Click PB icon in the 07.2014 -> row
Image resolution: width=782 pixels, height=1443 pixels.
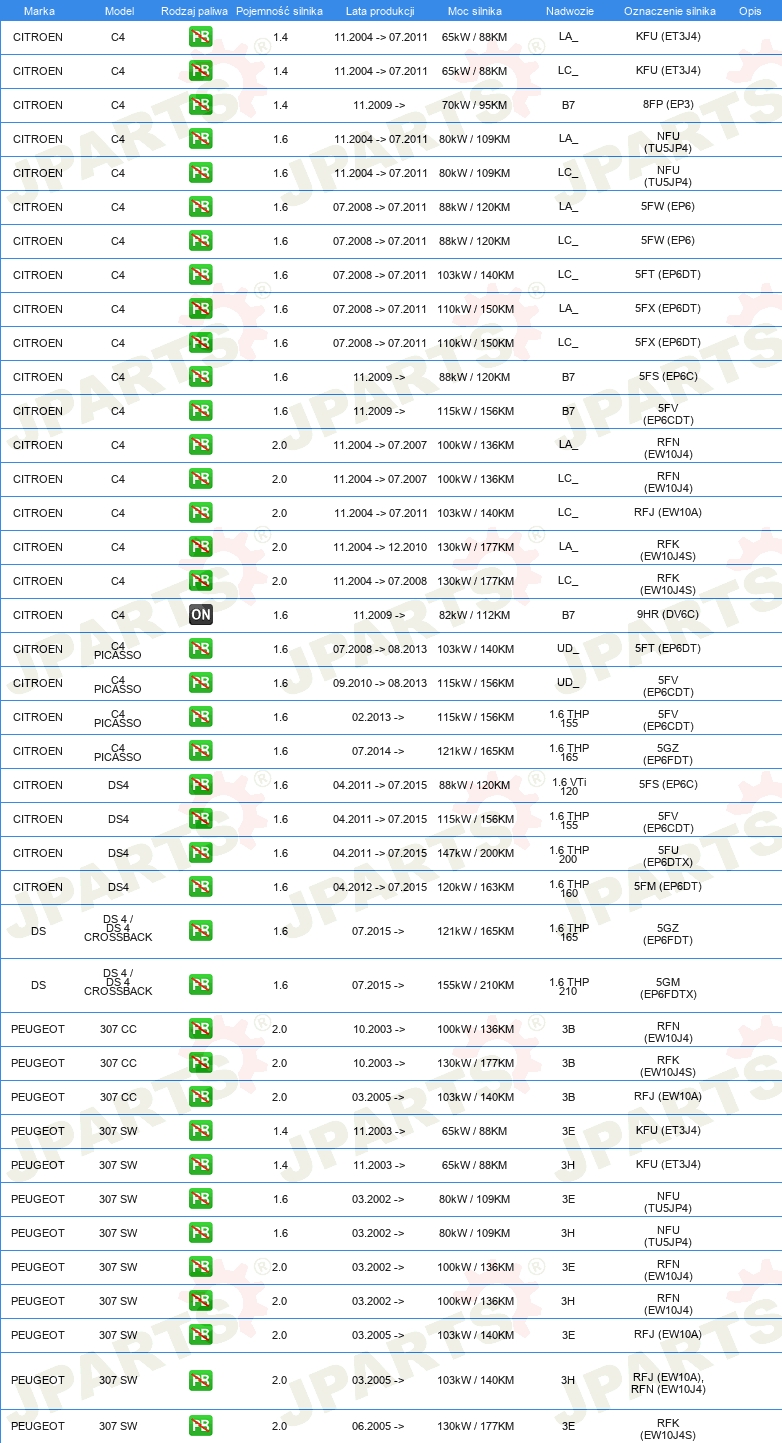(200, 751)
